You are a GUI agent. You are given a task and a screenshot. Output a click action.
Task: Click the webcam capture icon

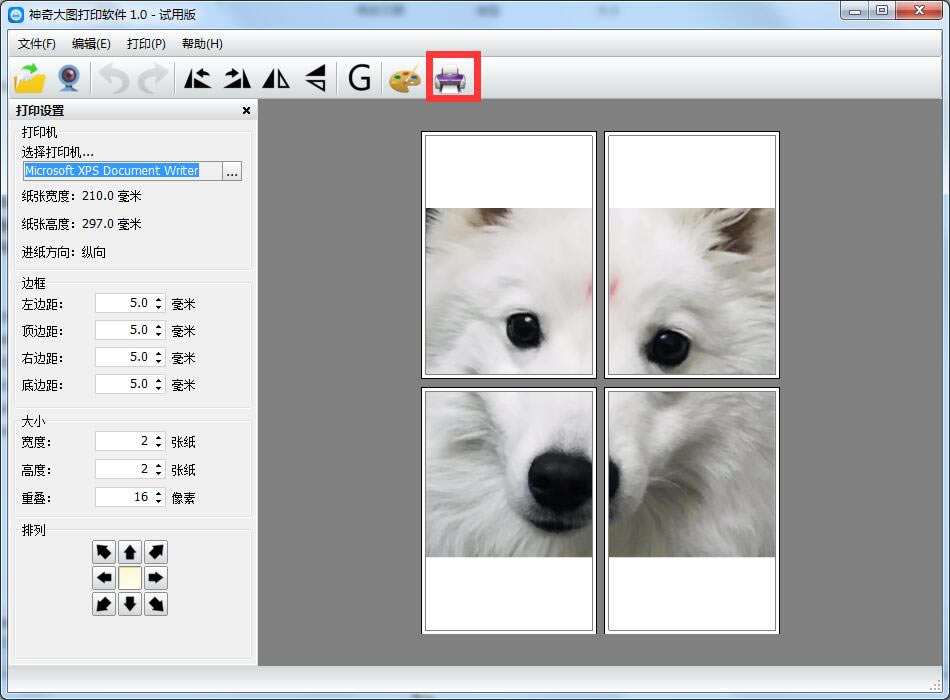(69, 78)
